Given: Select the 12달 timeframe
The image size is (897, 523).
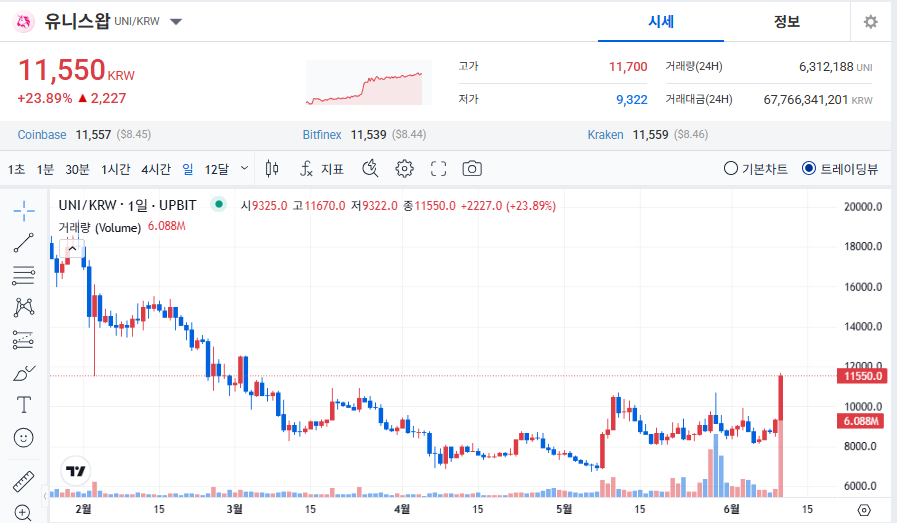Looking at the screenshot, I should point(216,169).
